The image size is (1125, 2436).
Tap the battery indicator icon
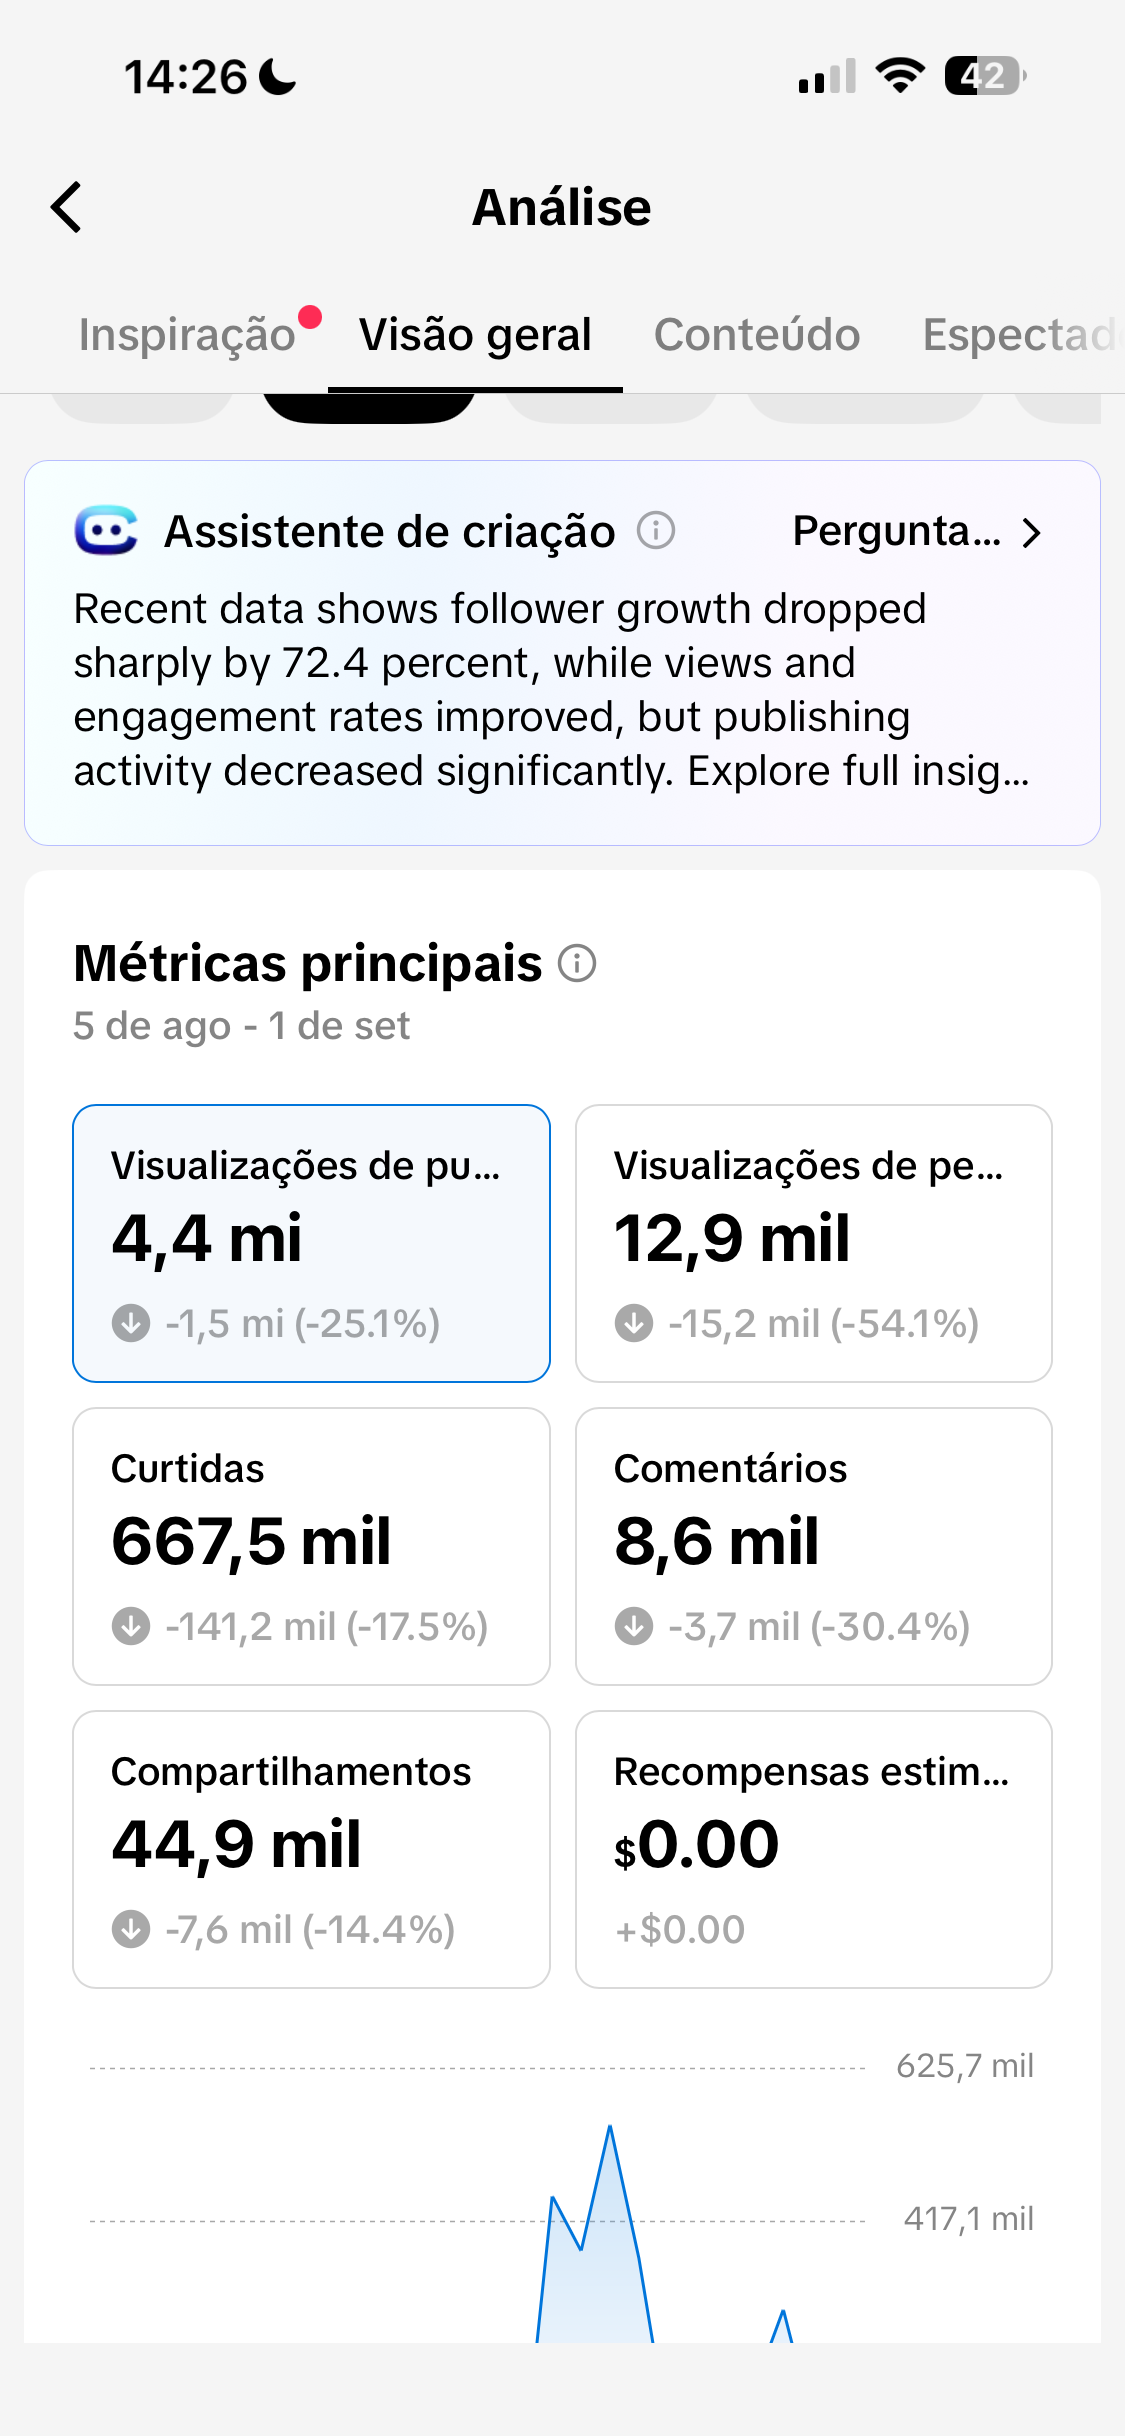985,76
